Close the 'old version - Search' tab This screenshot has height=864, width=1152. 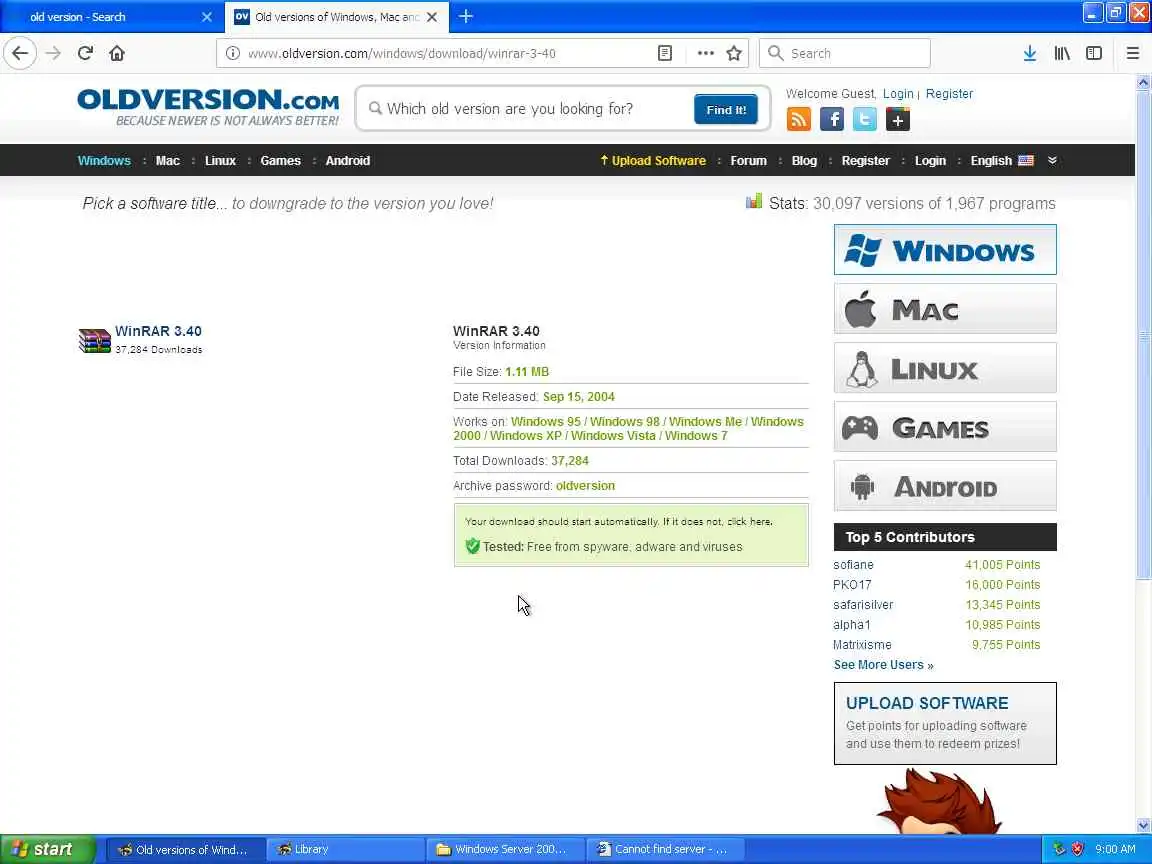coord(207,16)
